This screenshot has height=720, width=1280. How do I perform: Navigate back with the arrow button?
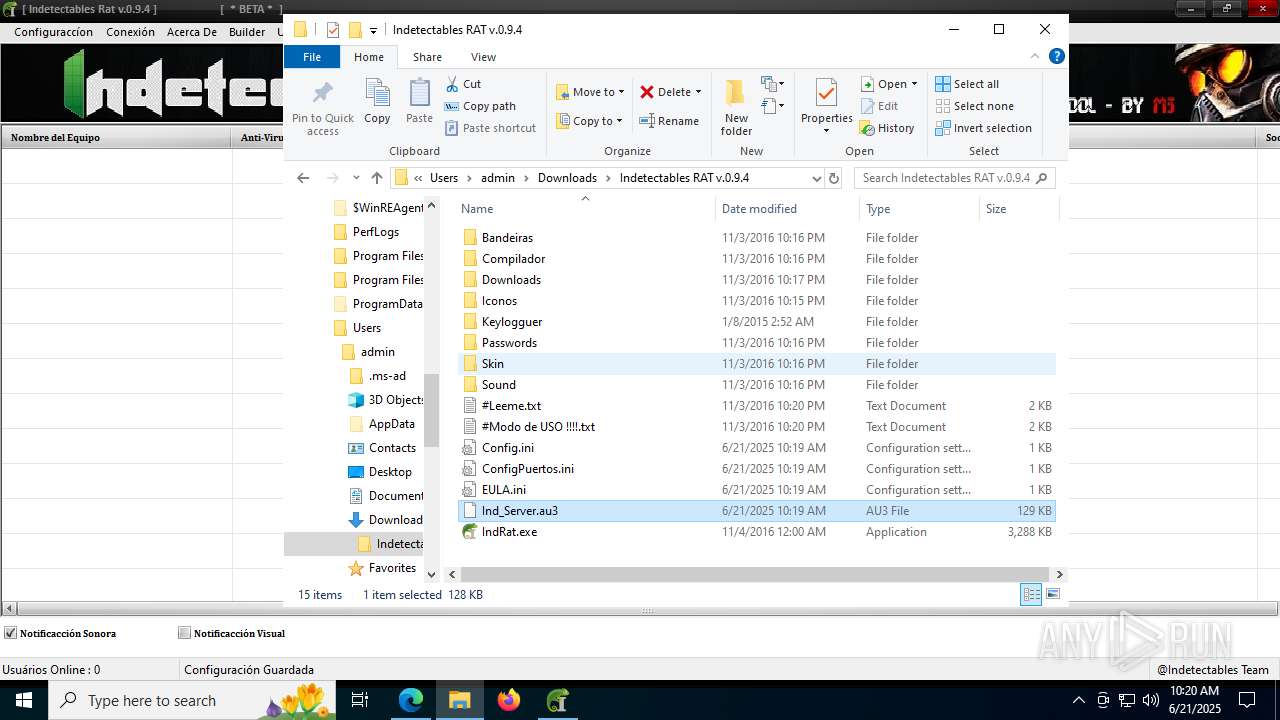point(303,178)
